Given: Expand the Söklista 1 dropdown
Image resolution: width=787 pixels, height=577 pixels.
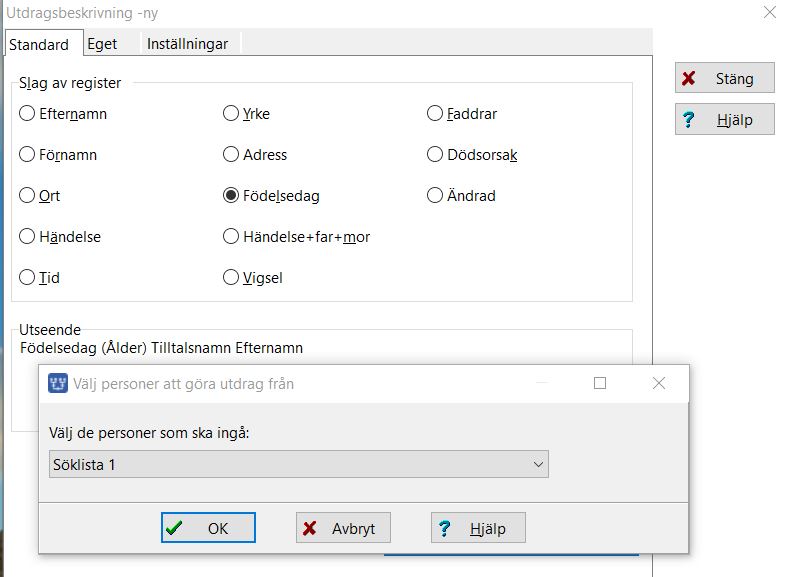Looking at the screenshot, I should pos(538,465).
